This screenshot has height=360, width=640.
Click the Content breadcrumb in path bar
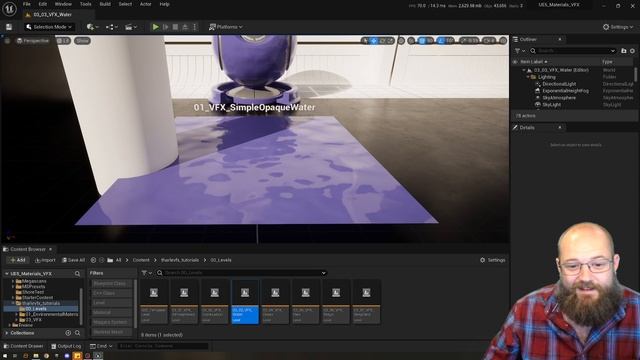coord(141,260)
